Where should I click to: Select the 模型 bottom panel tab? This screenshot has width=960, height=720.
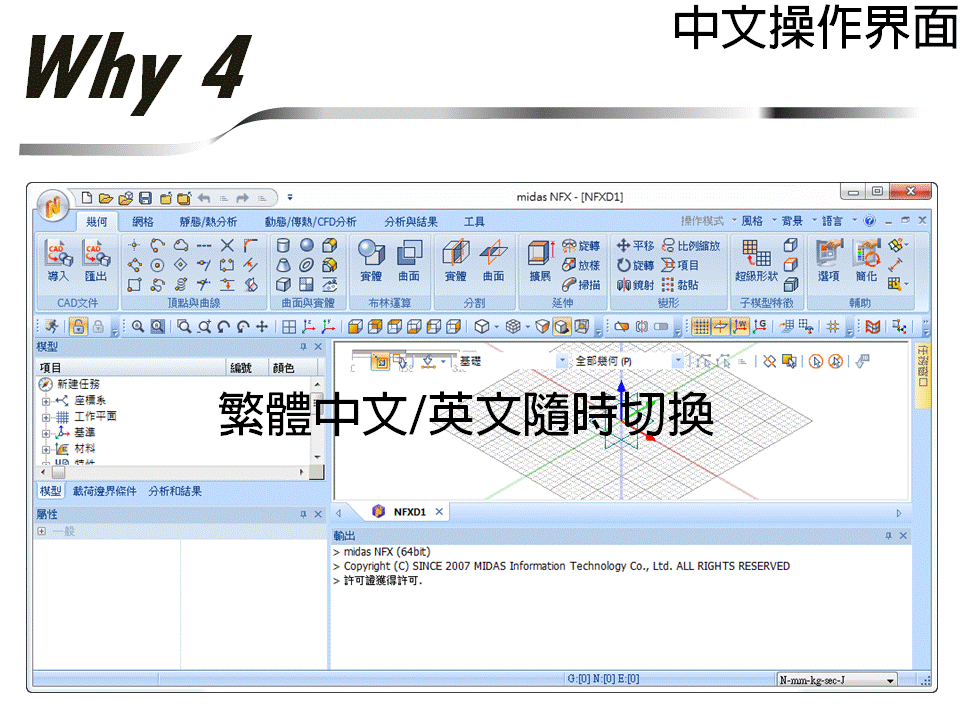tap(50, 491)
